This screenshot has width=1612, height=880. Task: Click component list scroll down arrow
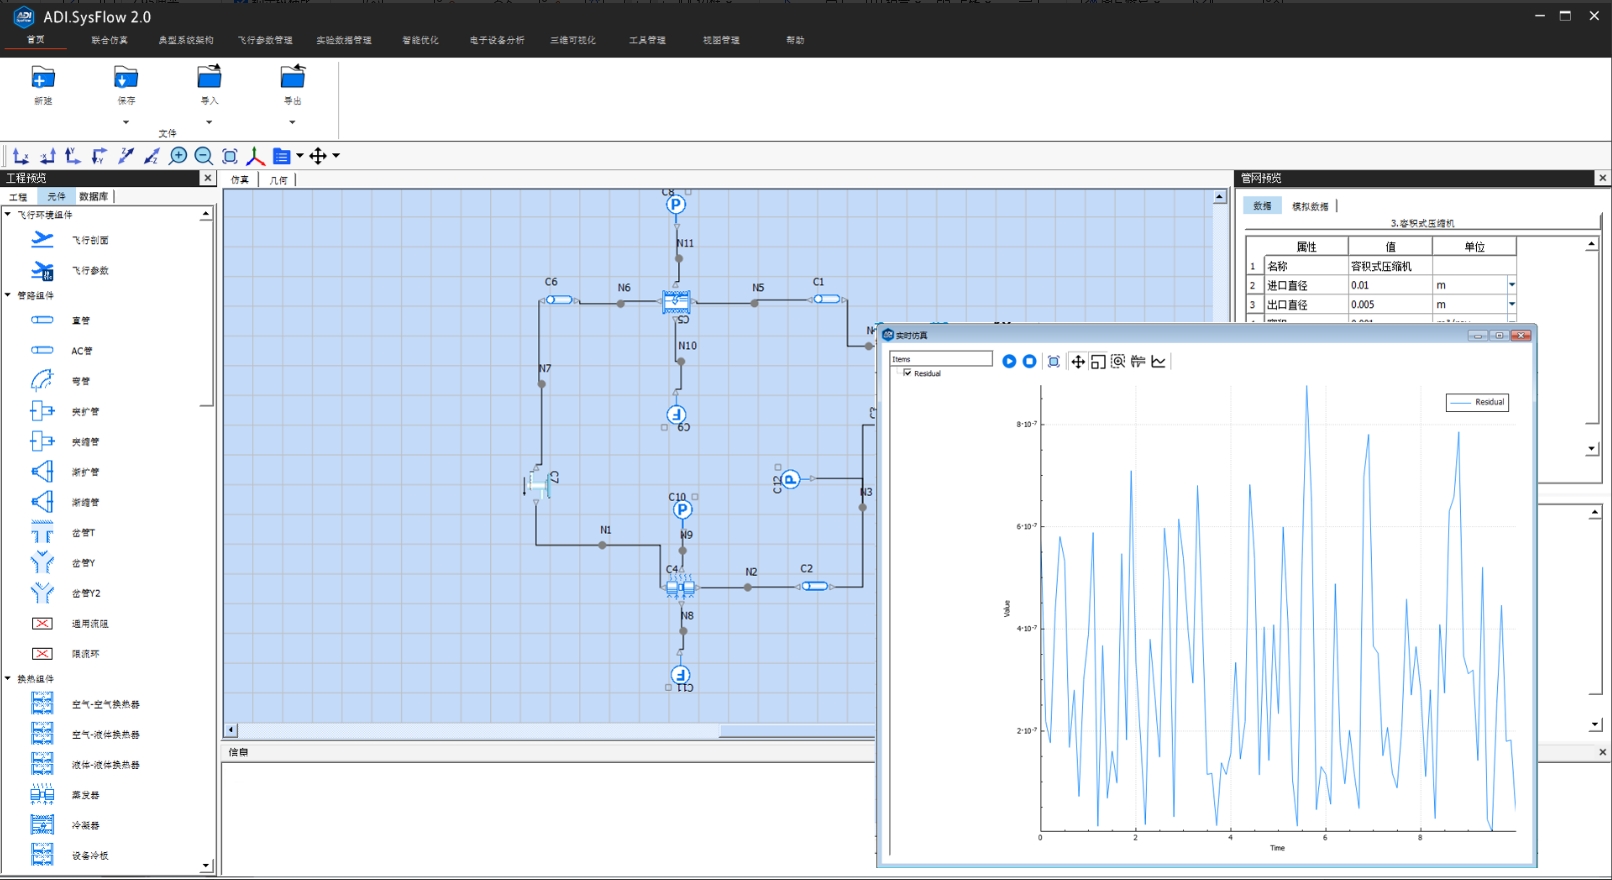pyautogui.click(x=206, y=866)
